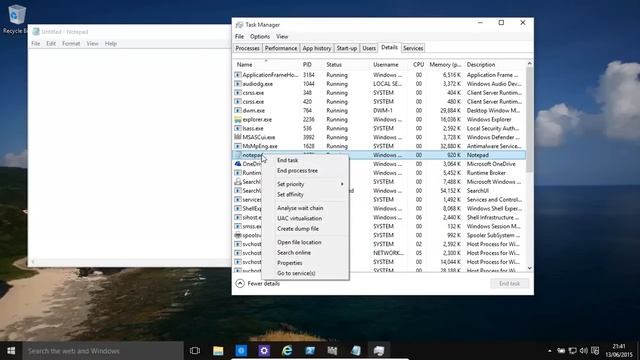Click the OneDrive cloud icon in process list
Screen dimensions: 640x360
pos(238,164)
